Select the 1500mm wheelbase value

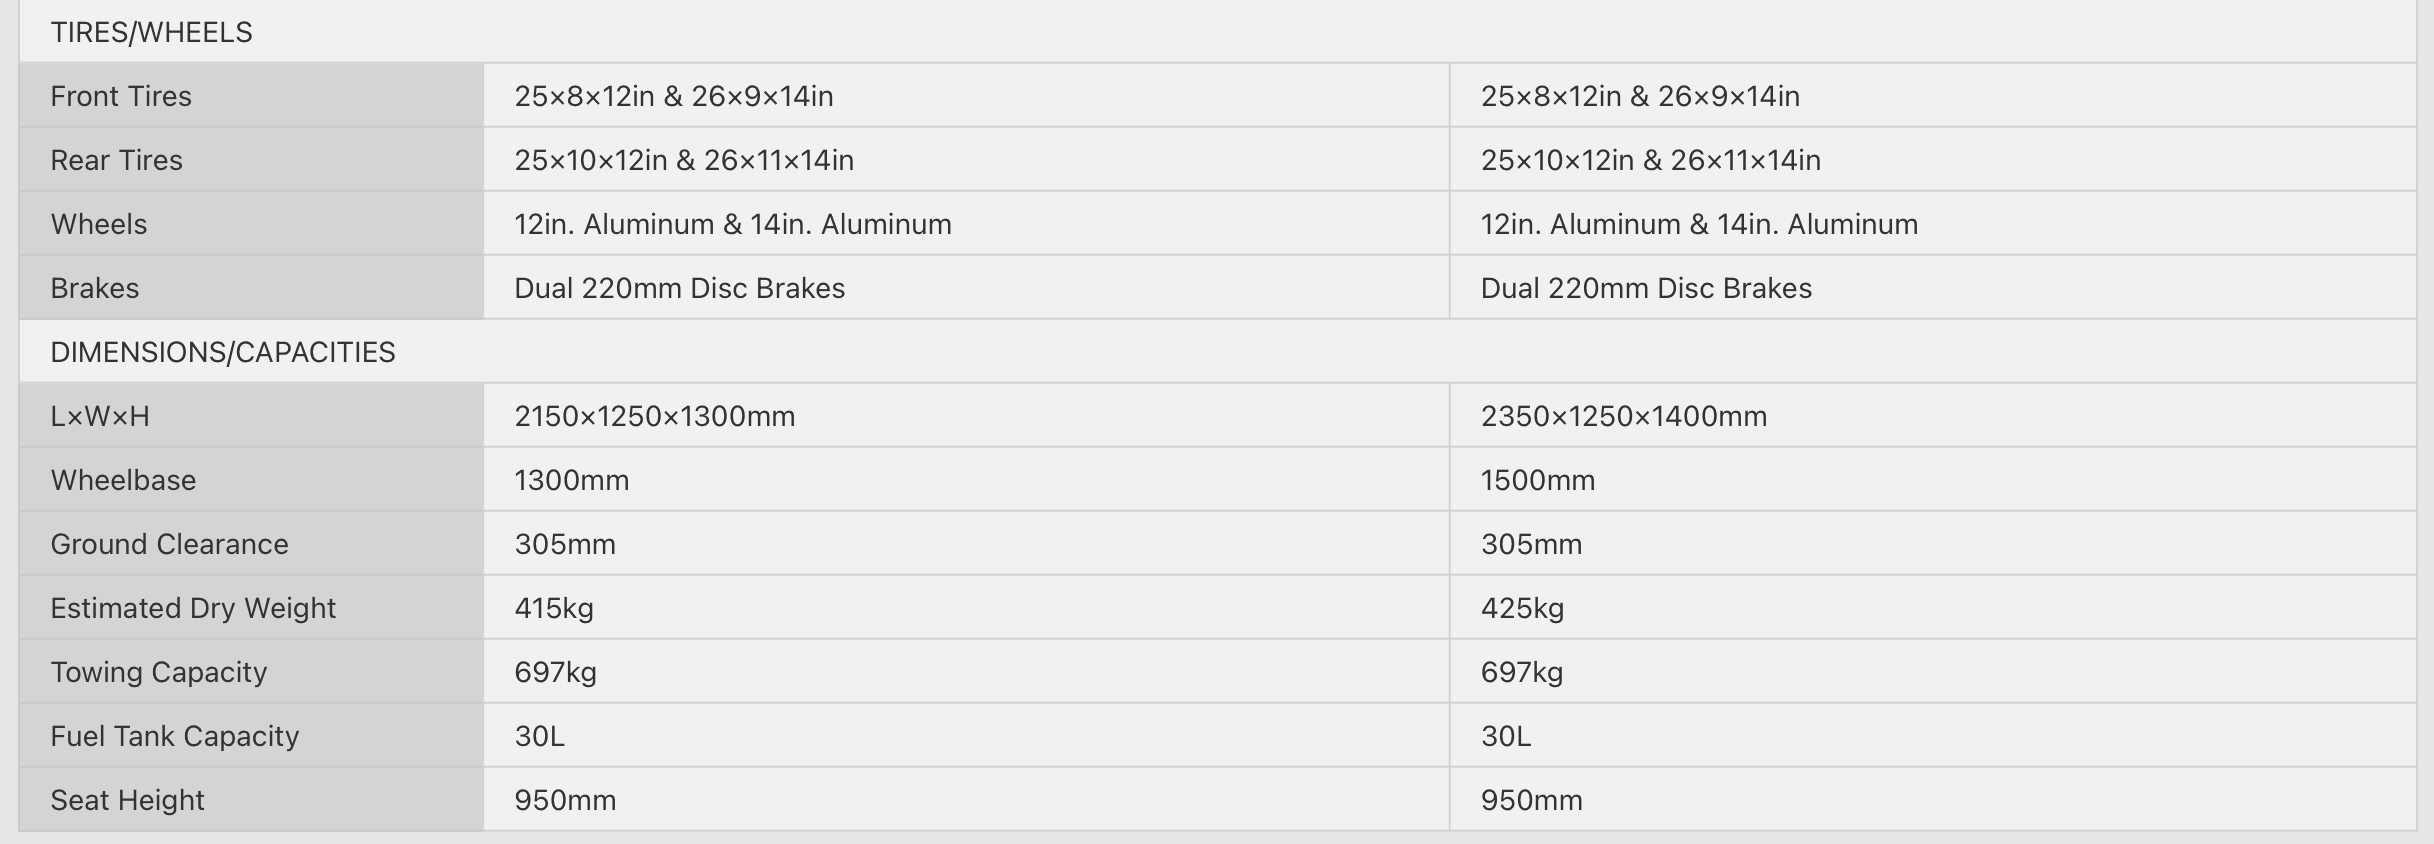click(1538, 480)
